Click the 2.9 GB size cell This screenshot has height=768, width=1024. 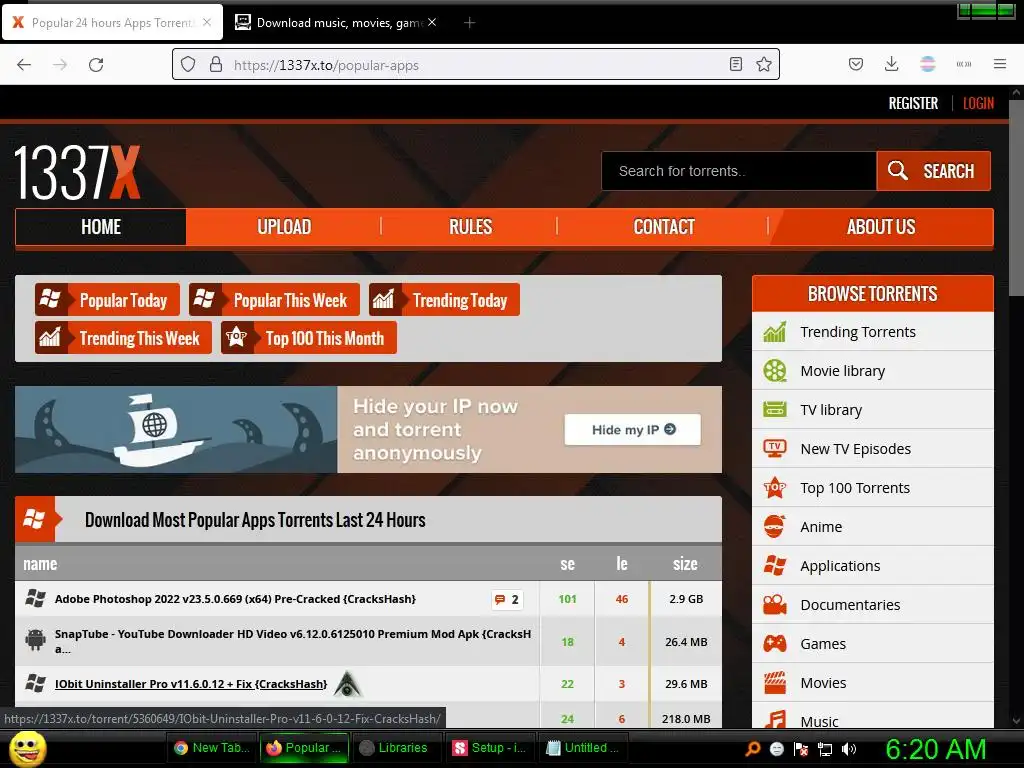[686, 599]
